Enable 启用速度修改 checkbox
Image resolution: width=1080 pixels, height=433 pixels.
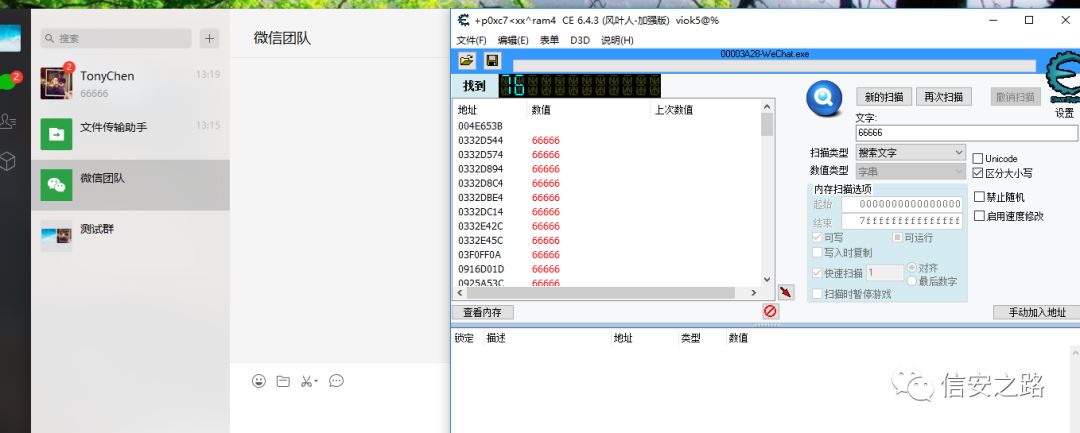979,216
